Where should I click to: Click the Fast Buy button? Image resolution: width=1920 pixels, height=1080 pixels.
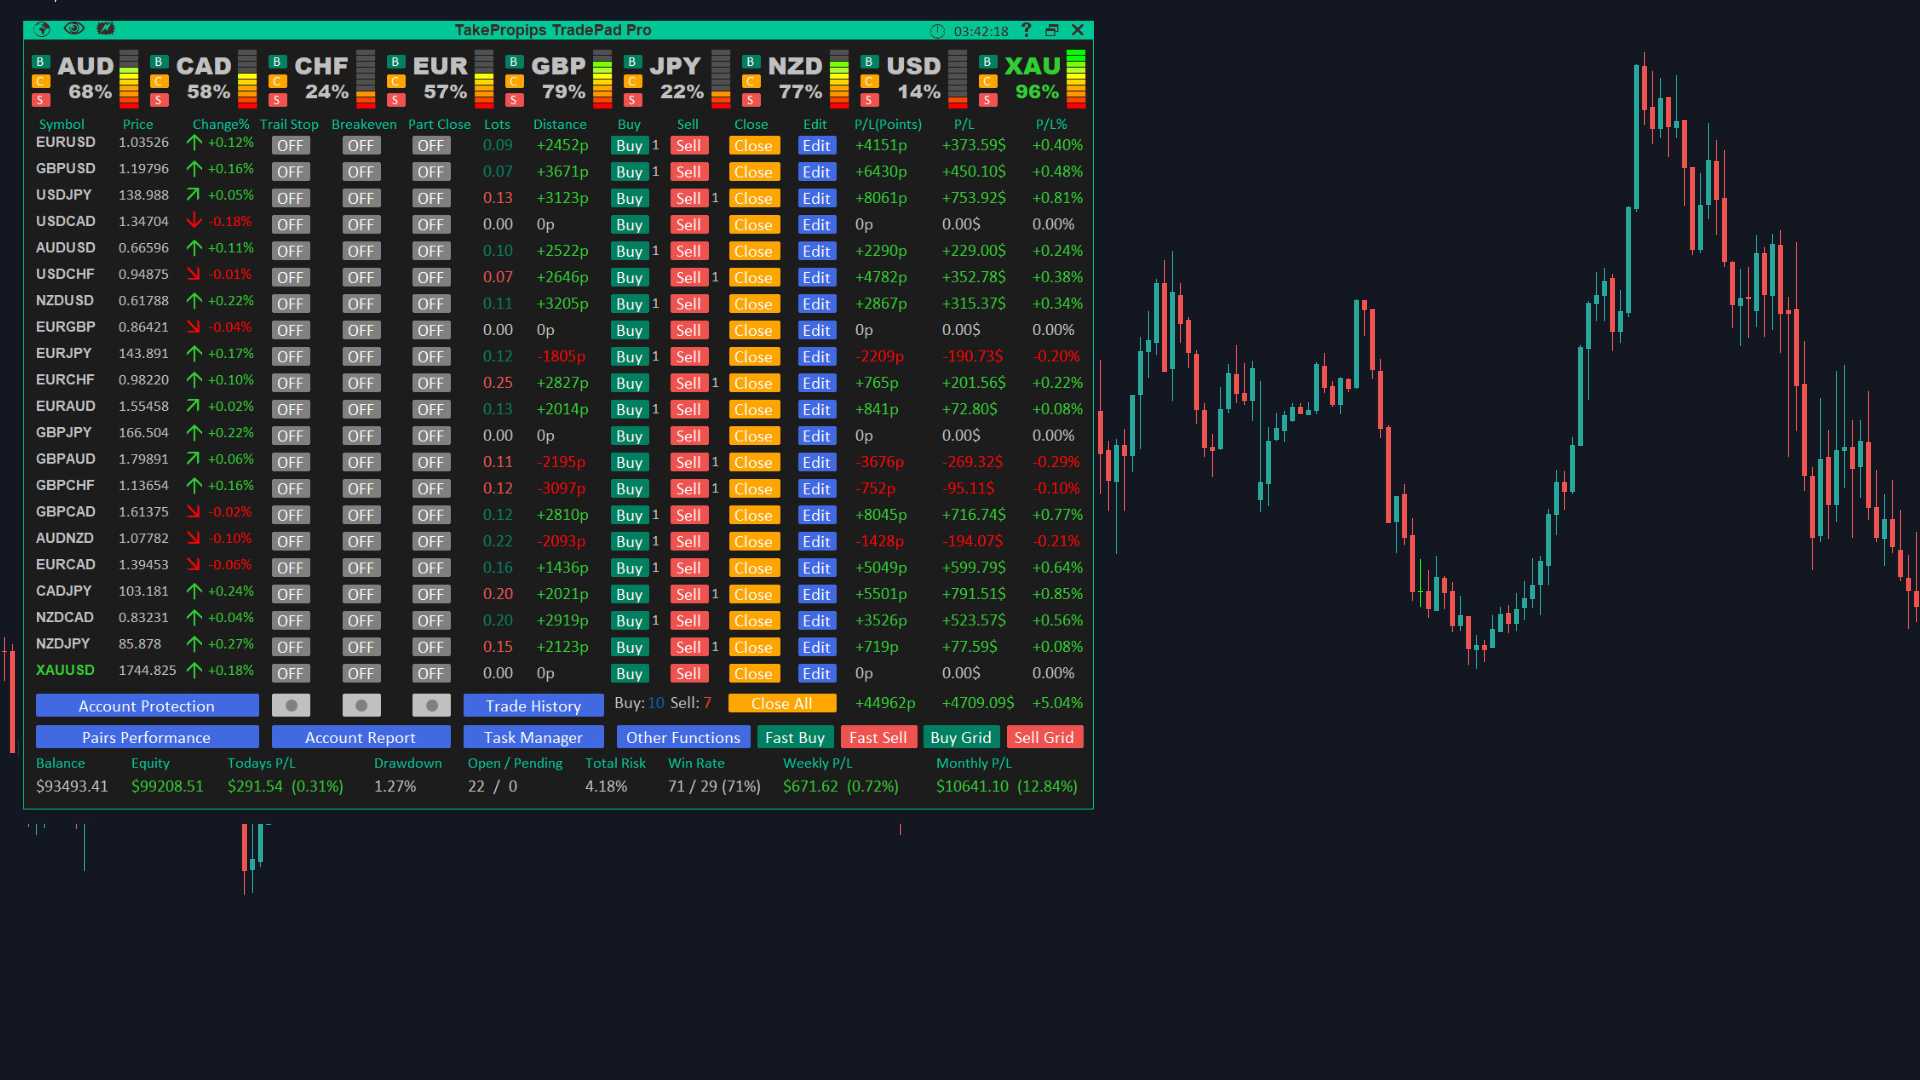[x=795, y=737]
